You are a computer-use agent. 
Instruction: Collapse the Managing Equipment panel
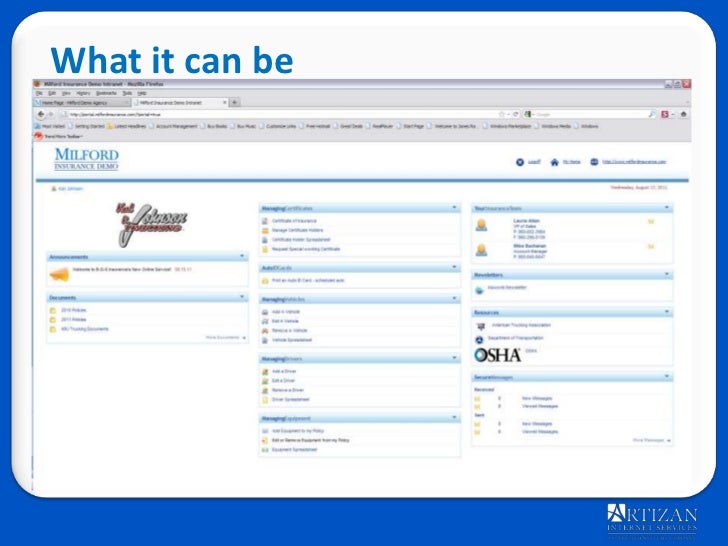pos(455,418)
